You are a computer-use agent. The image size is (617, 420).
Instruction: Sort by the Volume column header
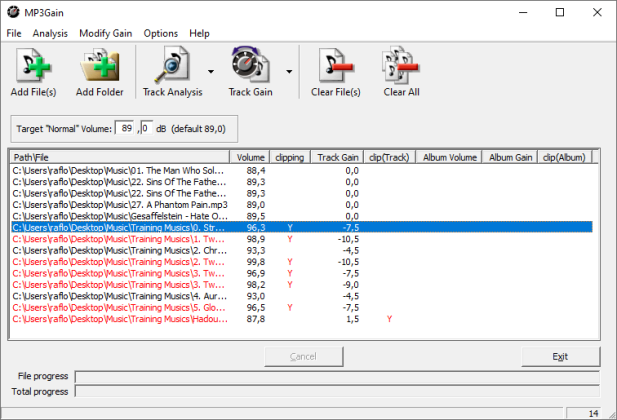(x=250, y=157)
